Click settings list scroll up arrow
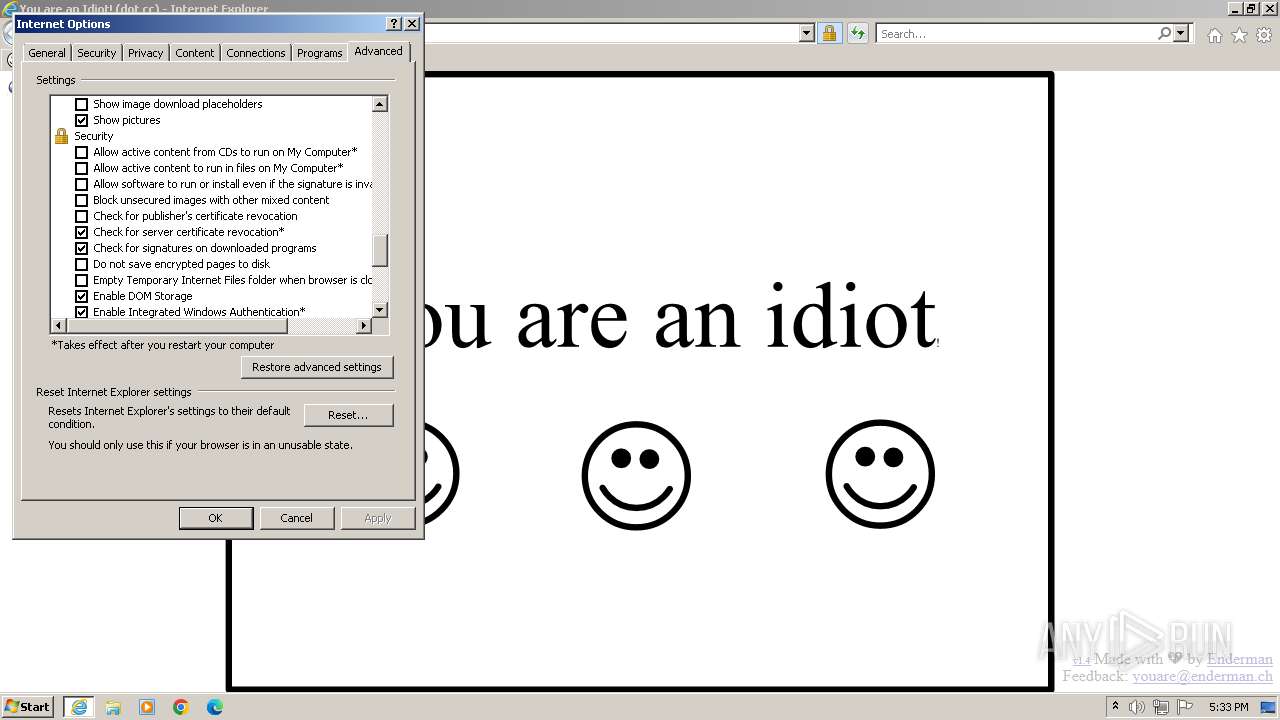The image size is (1280, 720). 380,104
